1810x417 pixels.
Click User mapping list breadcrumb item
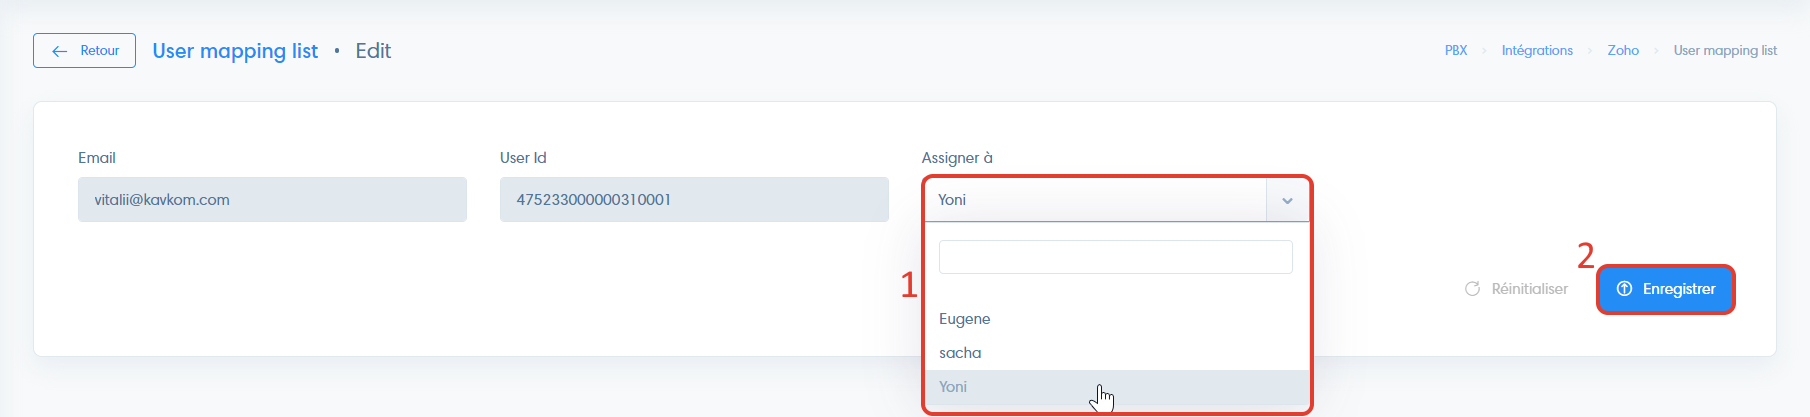coord(1725,51)
